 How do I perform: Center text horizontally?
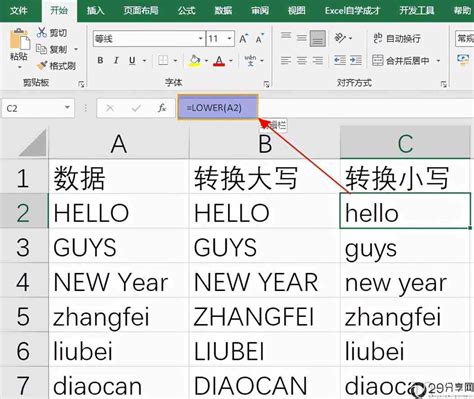click(x=302, y=60)
